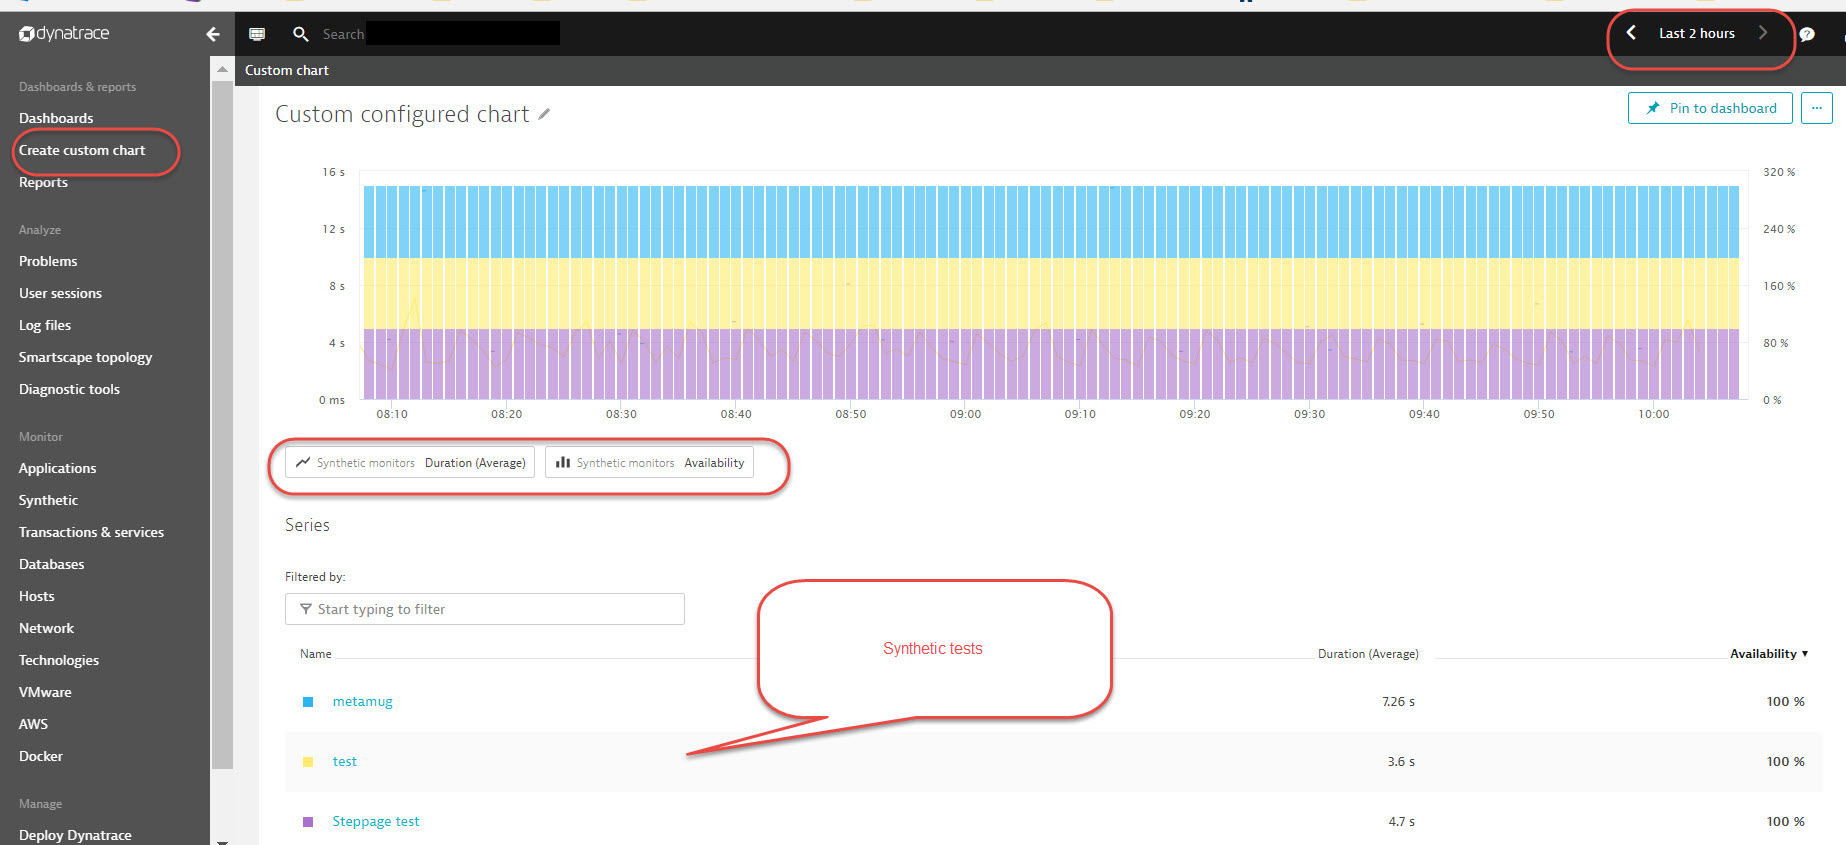Click Pin to dashboard button
Viewport: 1846px width, 845px height.
(1710, 108)
